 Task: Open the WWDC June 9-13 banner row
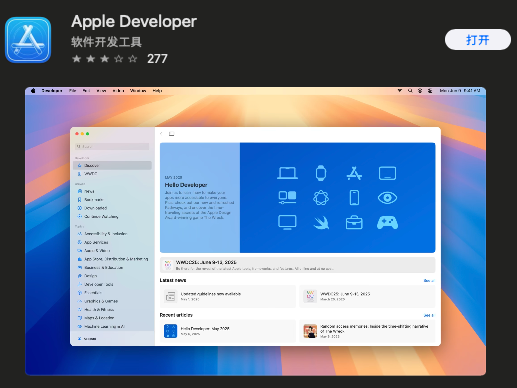click(297, 265)
